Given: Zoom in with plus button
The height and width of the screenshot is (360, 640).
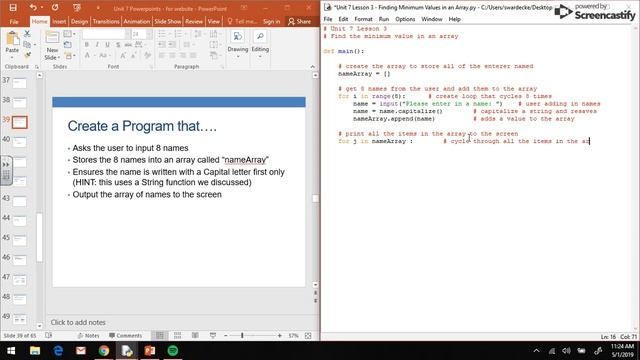Looking at the screenshot, I should click(x=280, y=336).
